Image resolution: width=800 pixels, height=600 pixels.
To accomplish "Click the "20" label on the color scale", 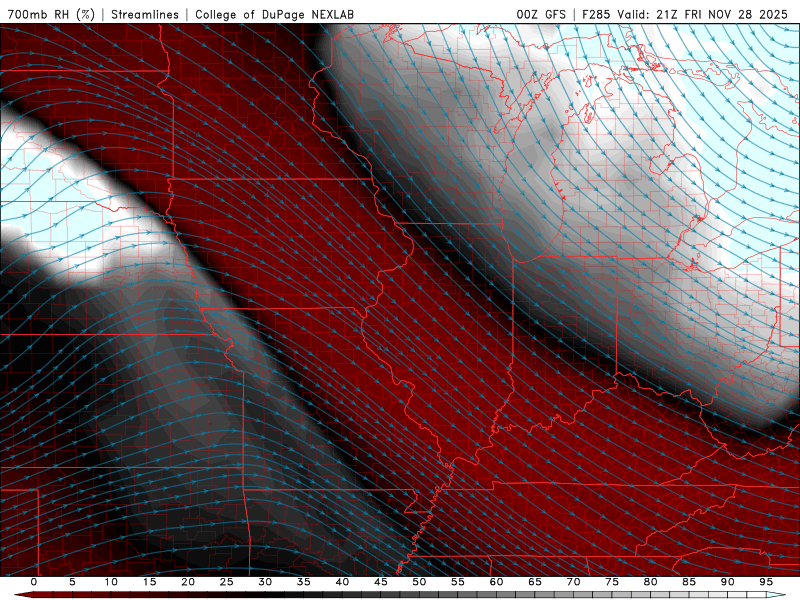I will click(x=188, y=582).
